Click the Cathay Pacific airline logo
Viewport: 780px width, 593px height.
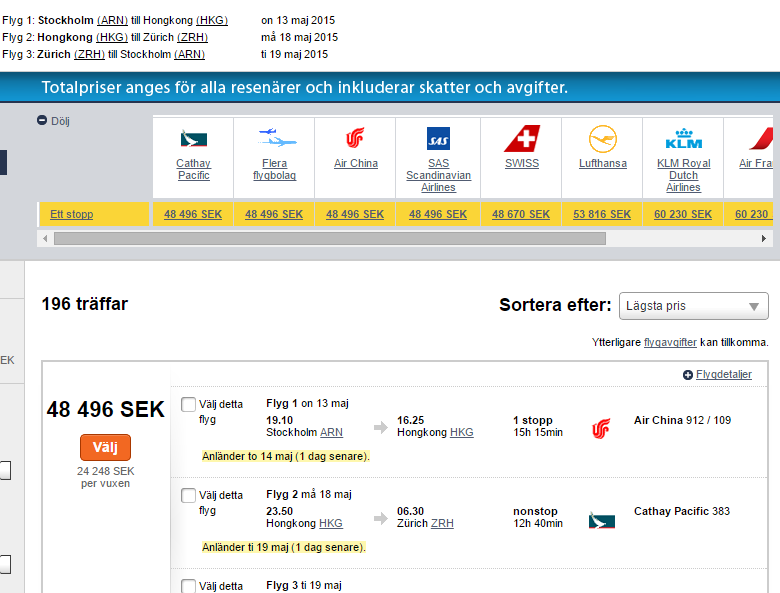click(x=193, y=138)
